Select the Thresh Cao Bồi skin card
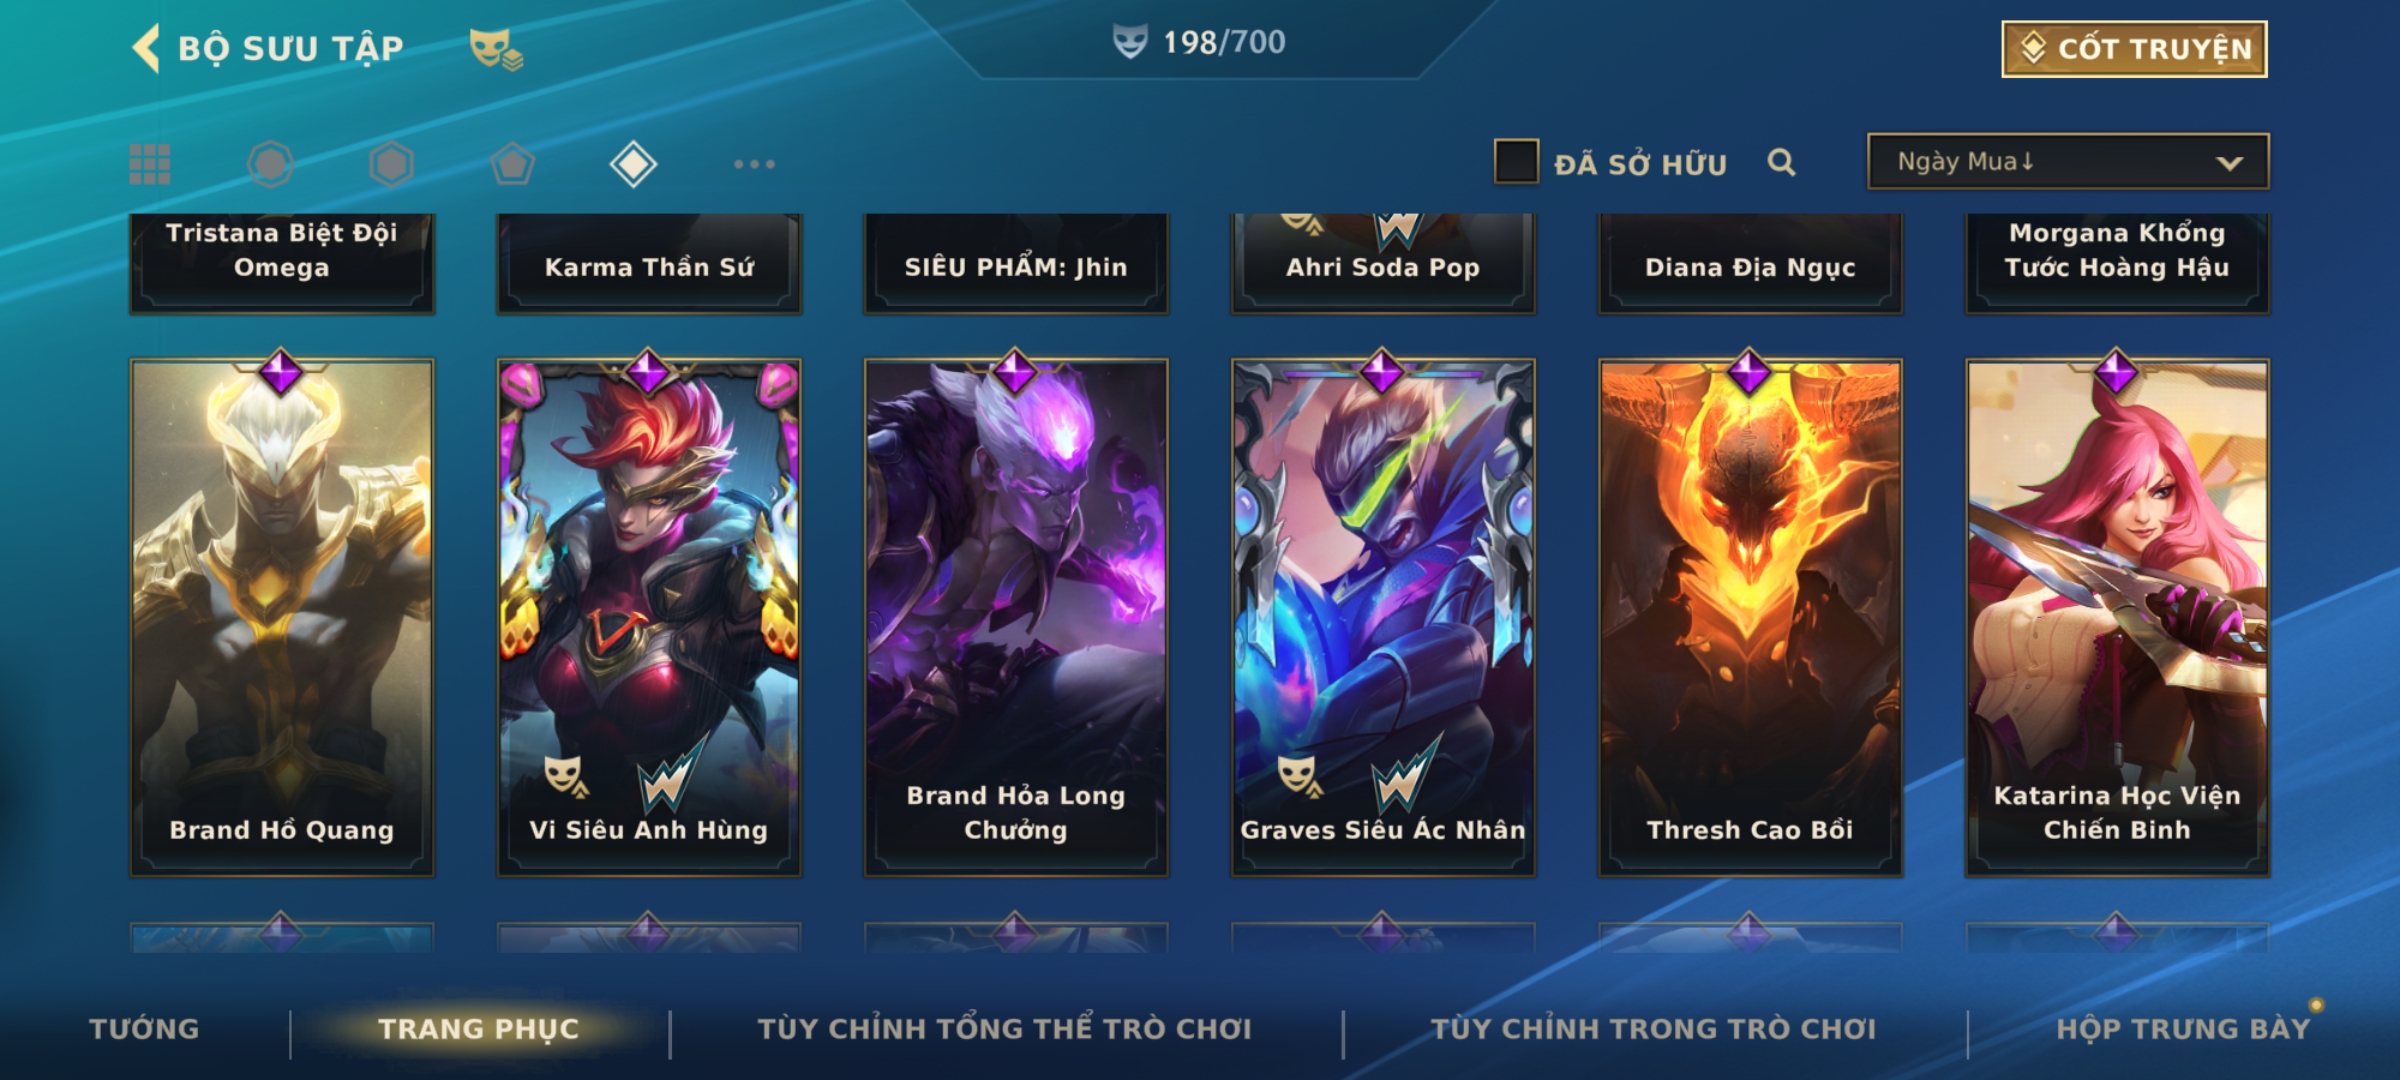Image resolution: width=2400 pixels, height=1080 pixels. point(1750,618)
